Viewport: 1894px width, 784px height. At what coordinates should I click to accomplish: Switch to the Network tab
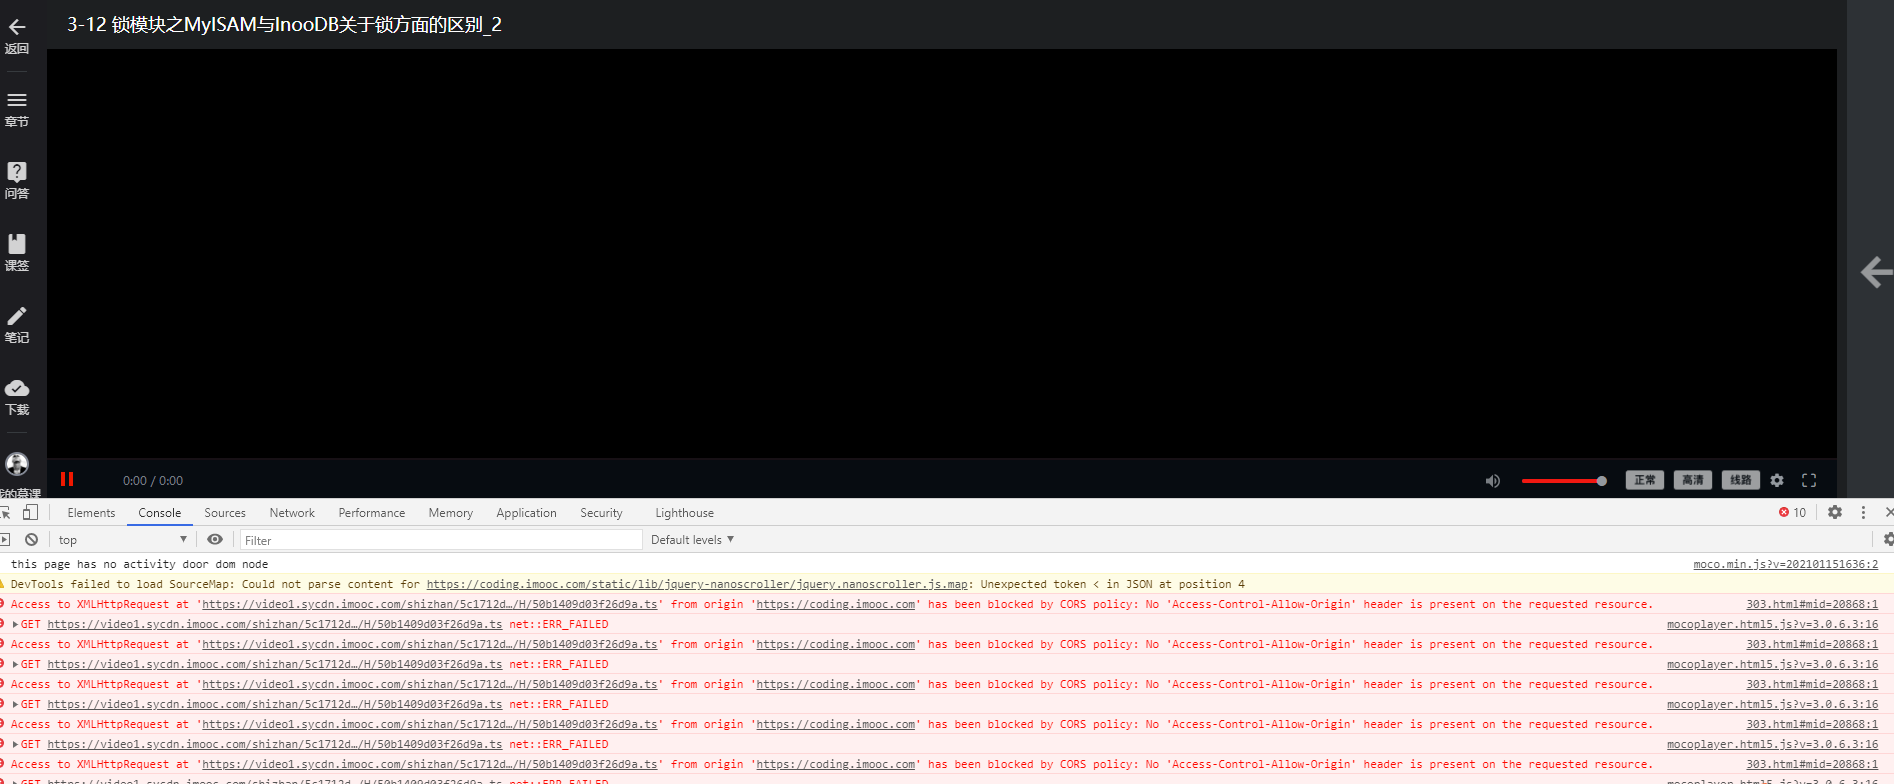tap(292, 513)
